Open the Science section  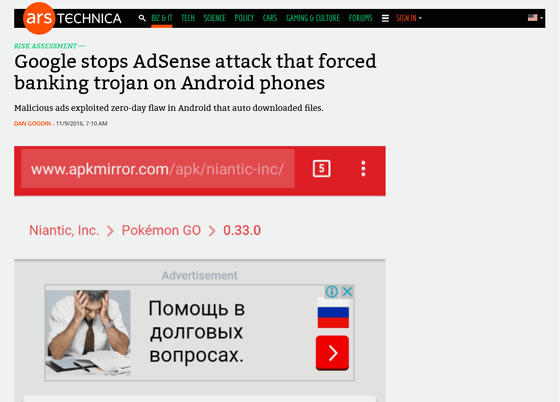pos(214,18)
